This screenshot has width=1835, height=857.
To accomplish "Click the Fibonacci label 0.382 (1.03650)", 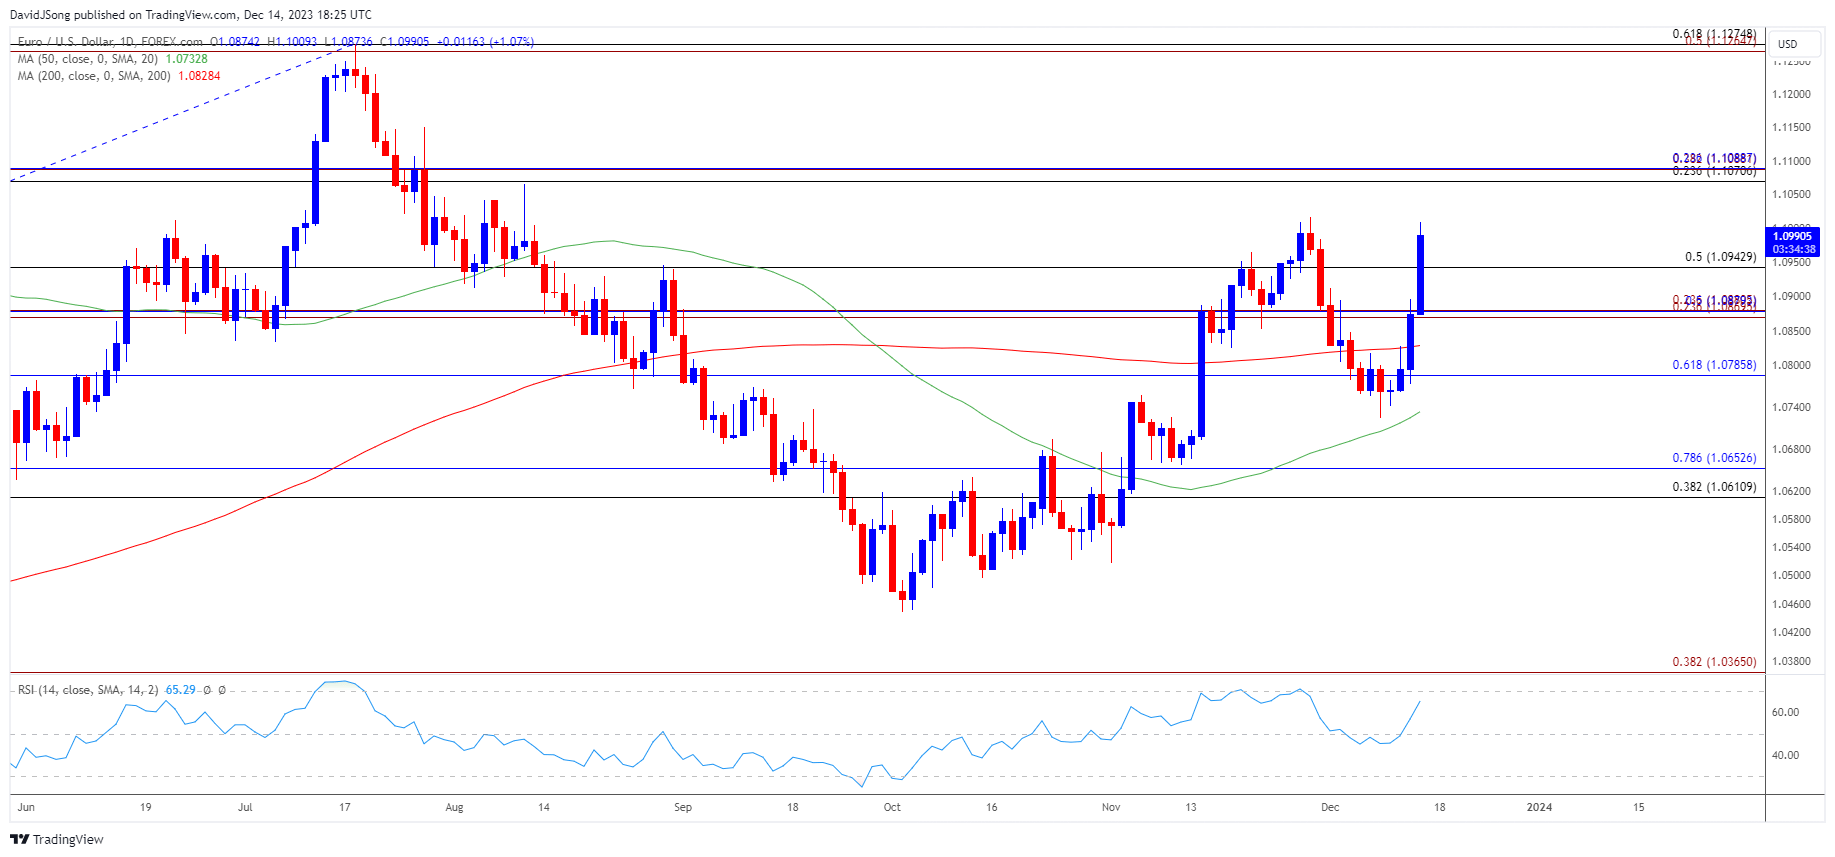I will (1714, 662).
